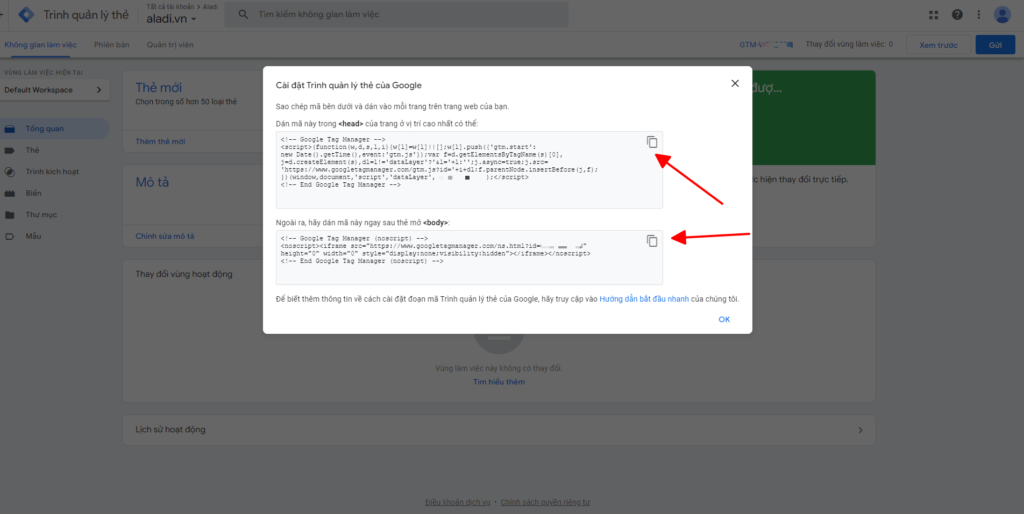Open Trình kích hoạt in the sidebar
This screenshot has height=514, width=1024.
tap(52, 172)
